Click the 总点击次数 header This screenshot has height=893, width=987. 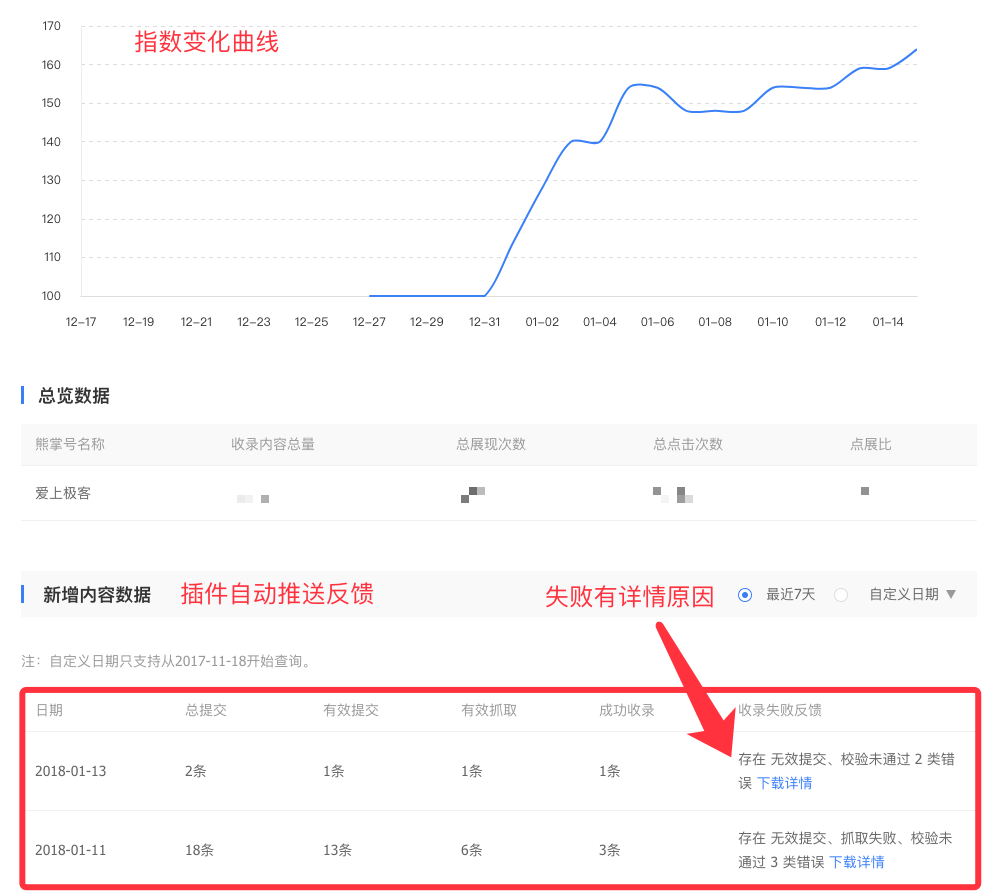[x=688, y=444]
